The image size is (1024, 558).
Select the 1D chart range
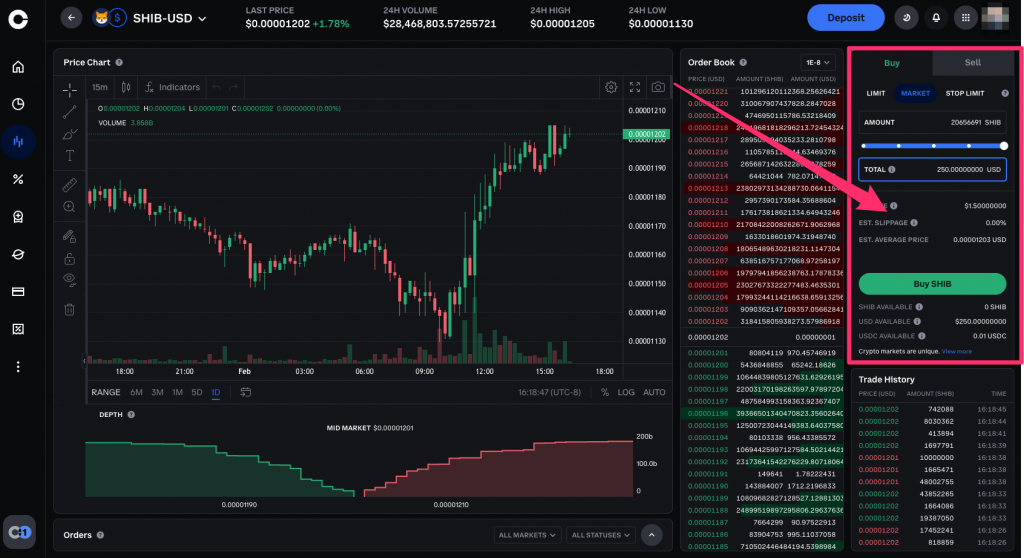pyautogui.click(x=216, y=393)
